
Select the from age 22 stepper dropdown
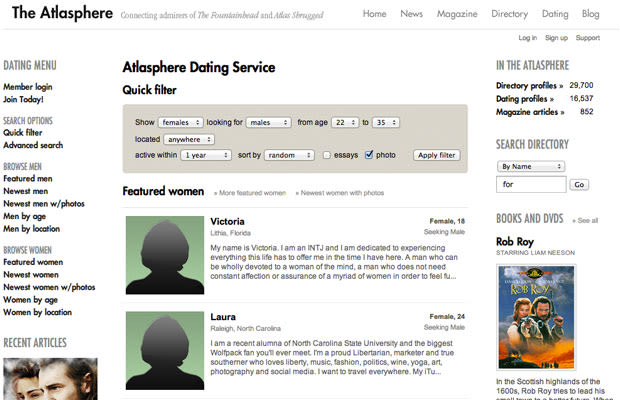tap(345, 123)
